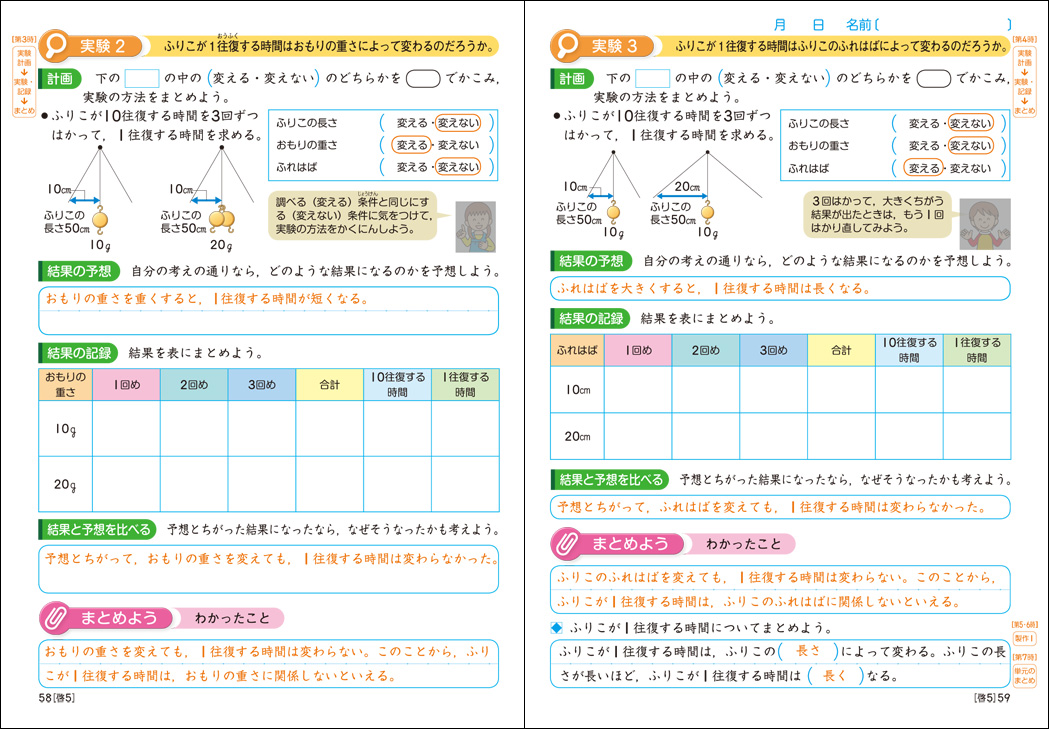Click the page number 59
The width and height of the screenshot is (1049, 729).
1004,698
